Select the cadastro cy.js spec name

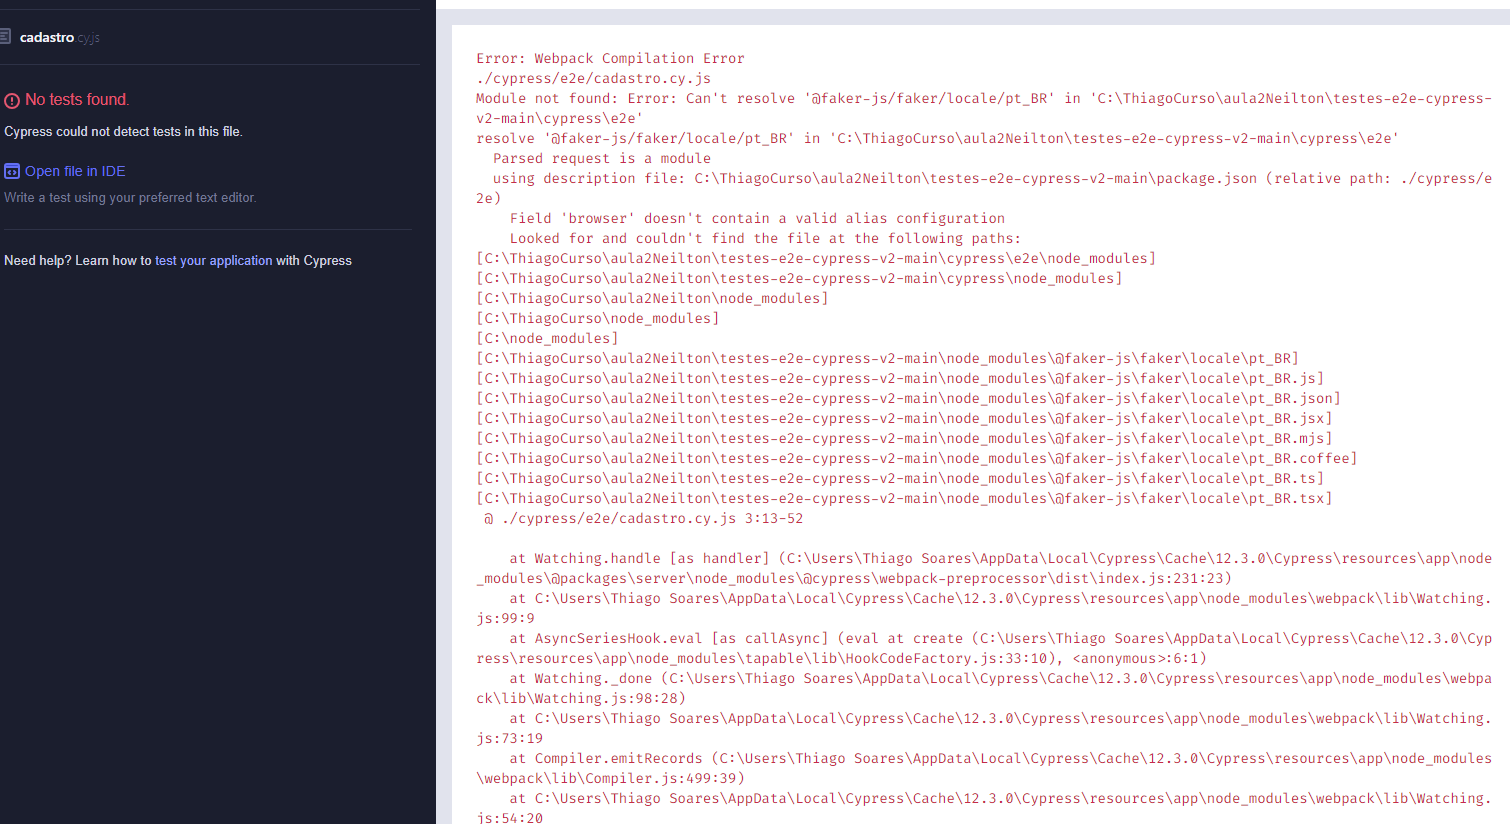coord(59,37)
